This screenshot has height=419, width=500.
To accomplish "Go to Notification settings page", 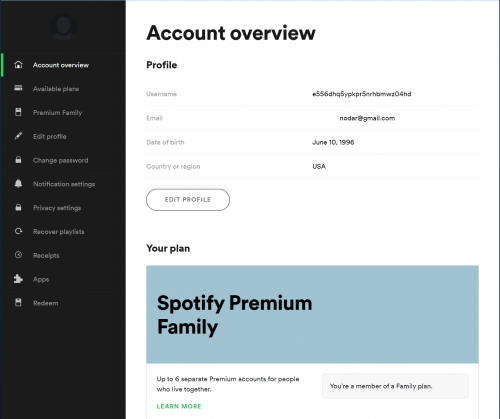I will 63,184.
